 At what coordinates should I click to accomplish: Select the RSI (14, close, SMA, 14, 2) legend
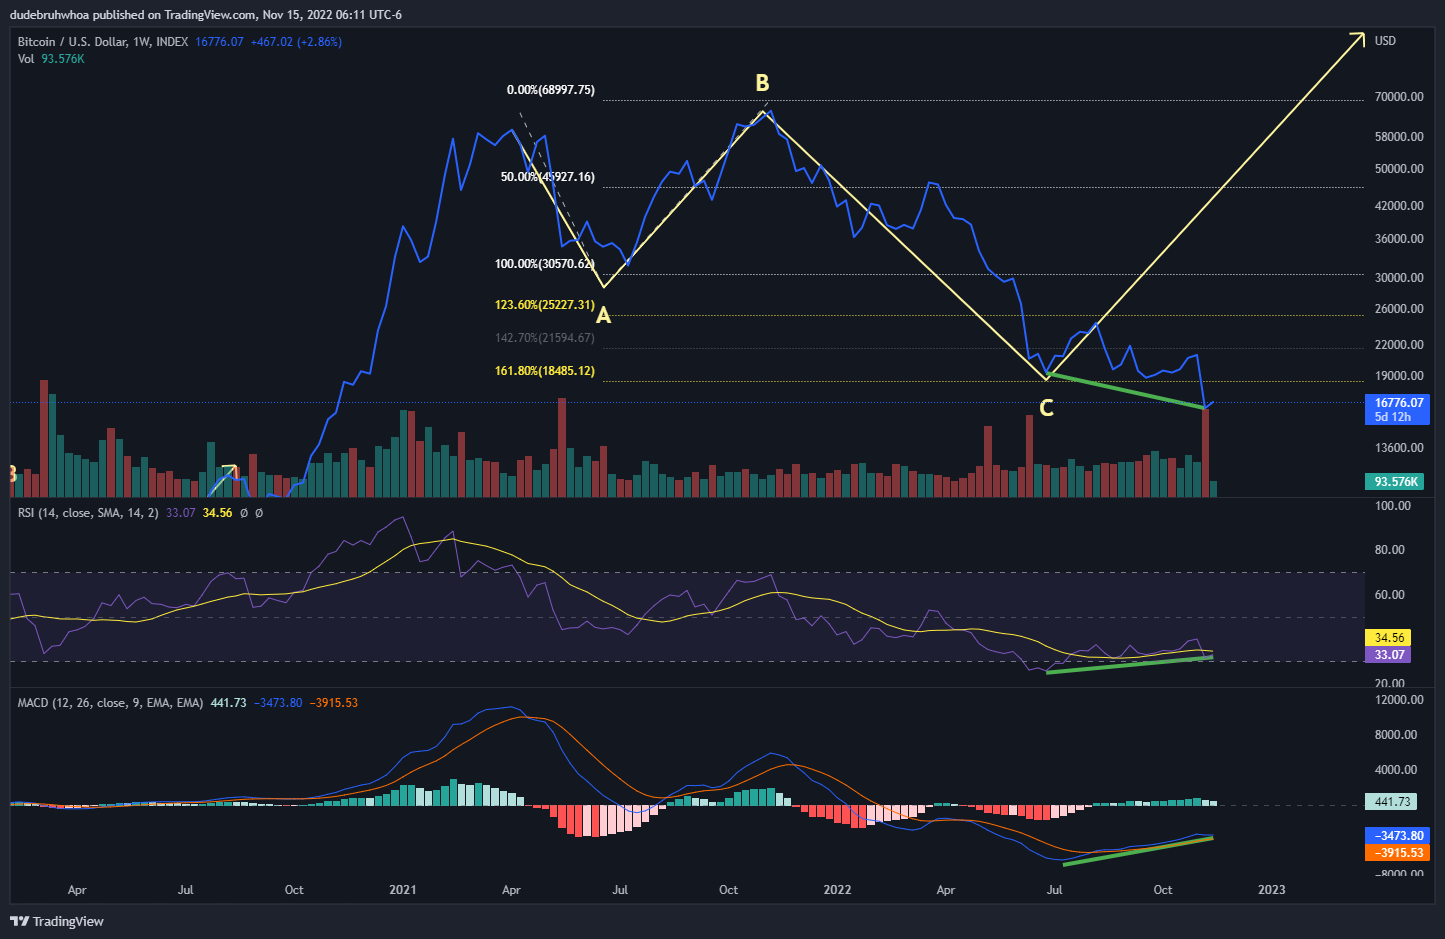pyautogui.click(x=88, y=513)
